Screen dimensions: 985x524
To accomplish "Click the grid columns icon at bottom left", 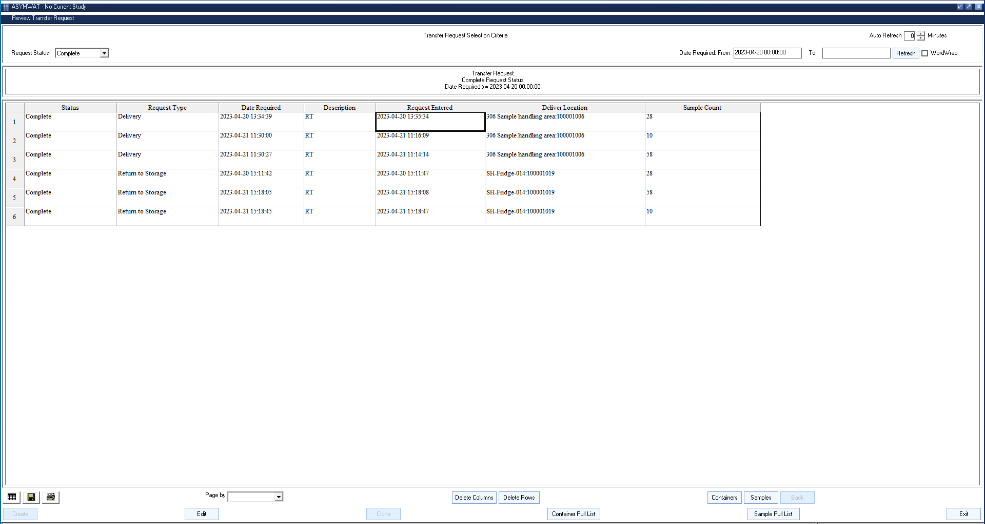I will click(x=12, y=497).
